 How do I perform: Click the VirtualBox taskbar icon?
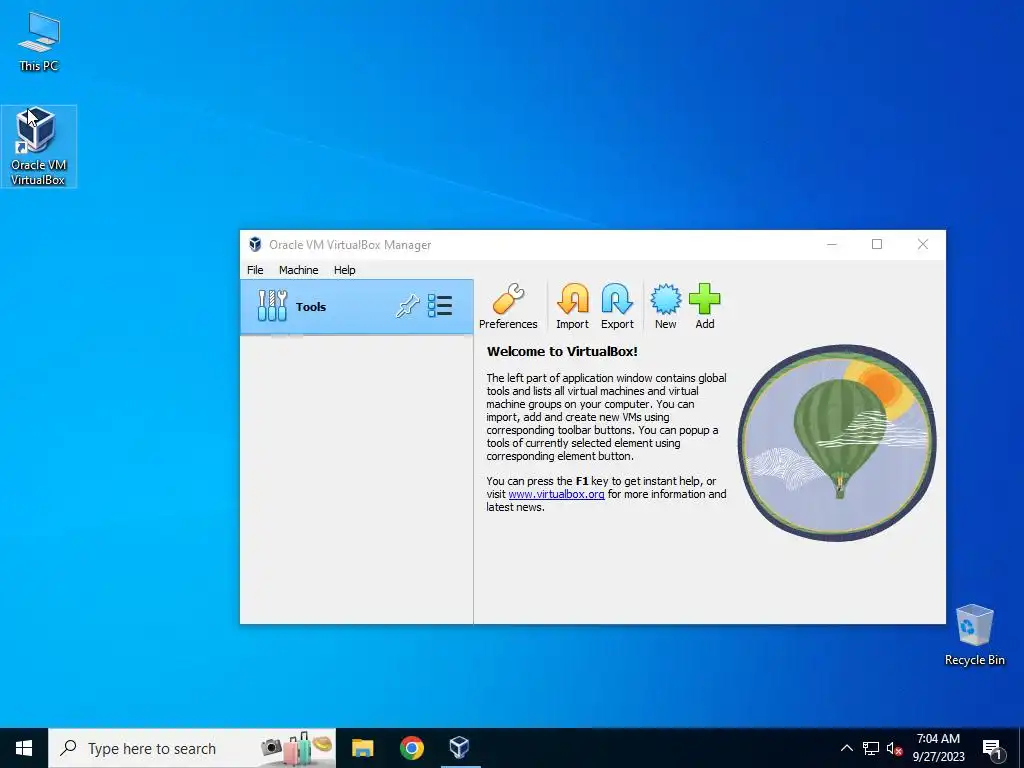pyautogui.click(x=460, y=748)
